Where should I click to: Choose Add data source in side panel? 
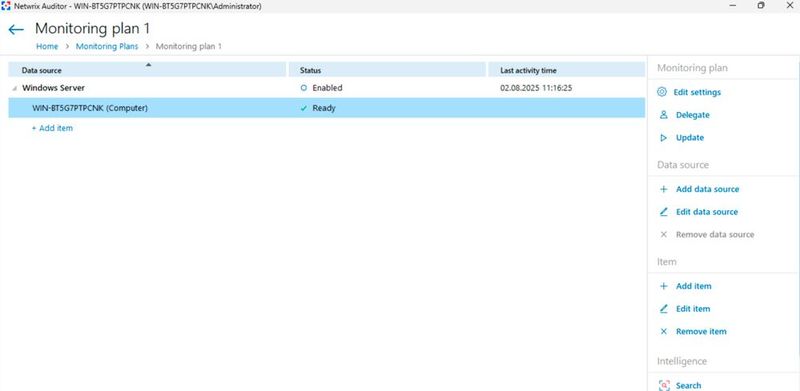point(707,189)
